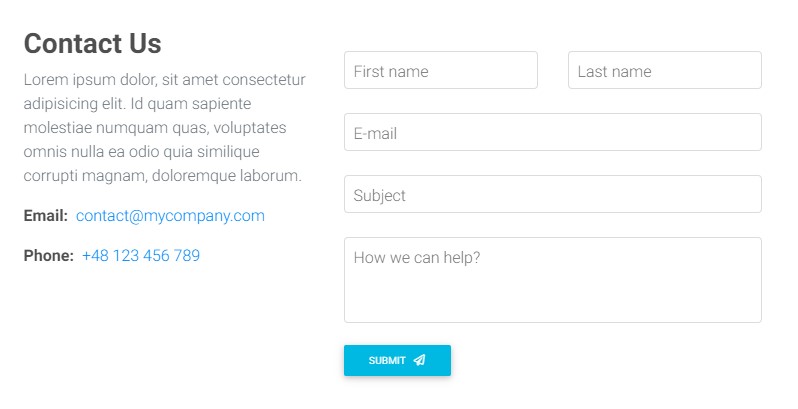Click the 'corrupti magnam, doloremque laborum' line

(162, 176)
